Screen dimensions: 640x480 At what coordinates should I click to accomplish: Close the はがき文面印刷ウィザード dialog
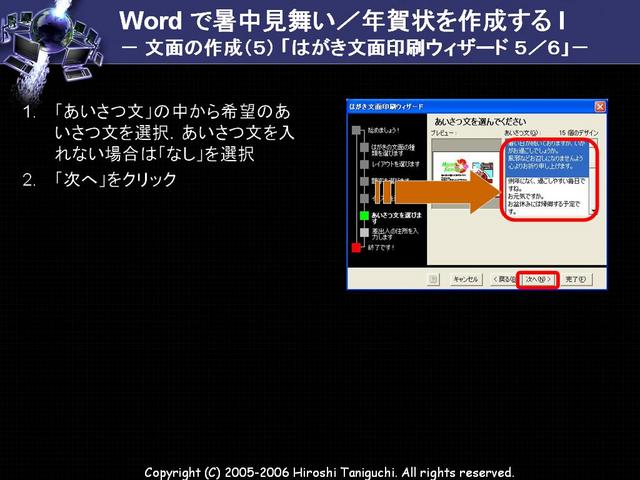pos(600,107)
